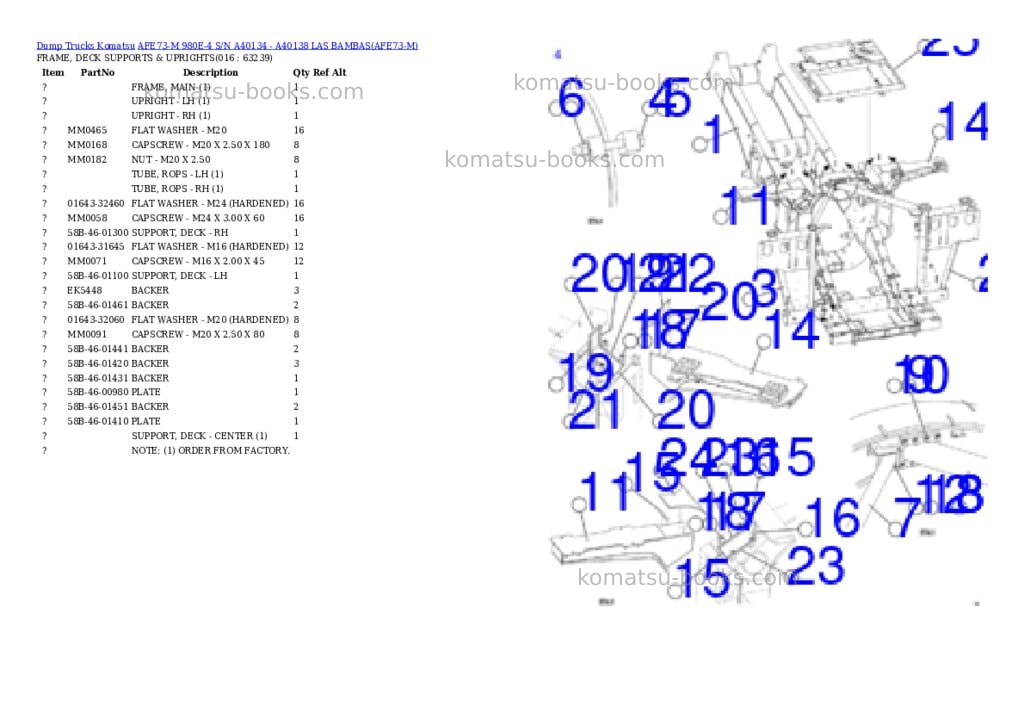Select 'SUPPORT, DECK - CENTER (1)' description
This screenshot has height=725, width=1024.
[x=199, y=436]
